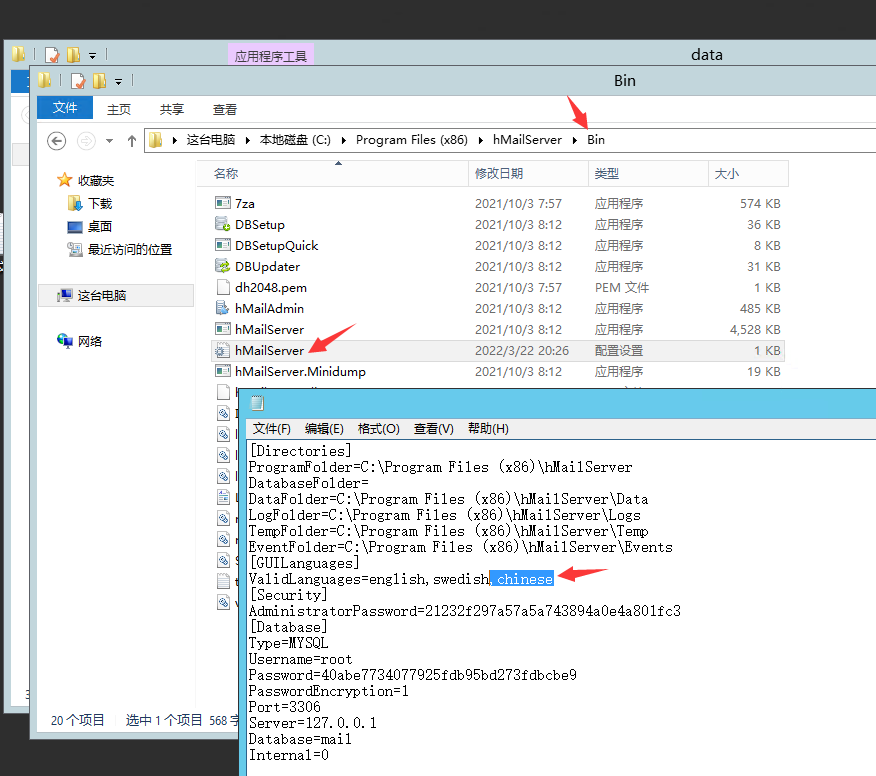Open Notepad's 格式(O) menu
876x776 pixels.
pos(378,428)
